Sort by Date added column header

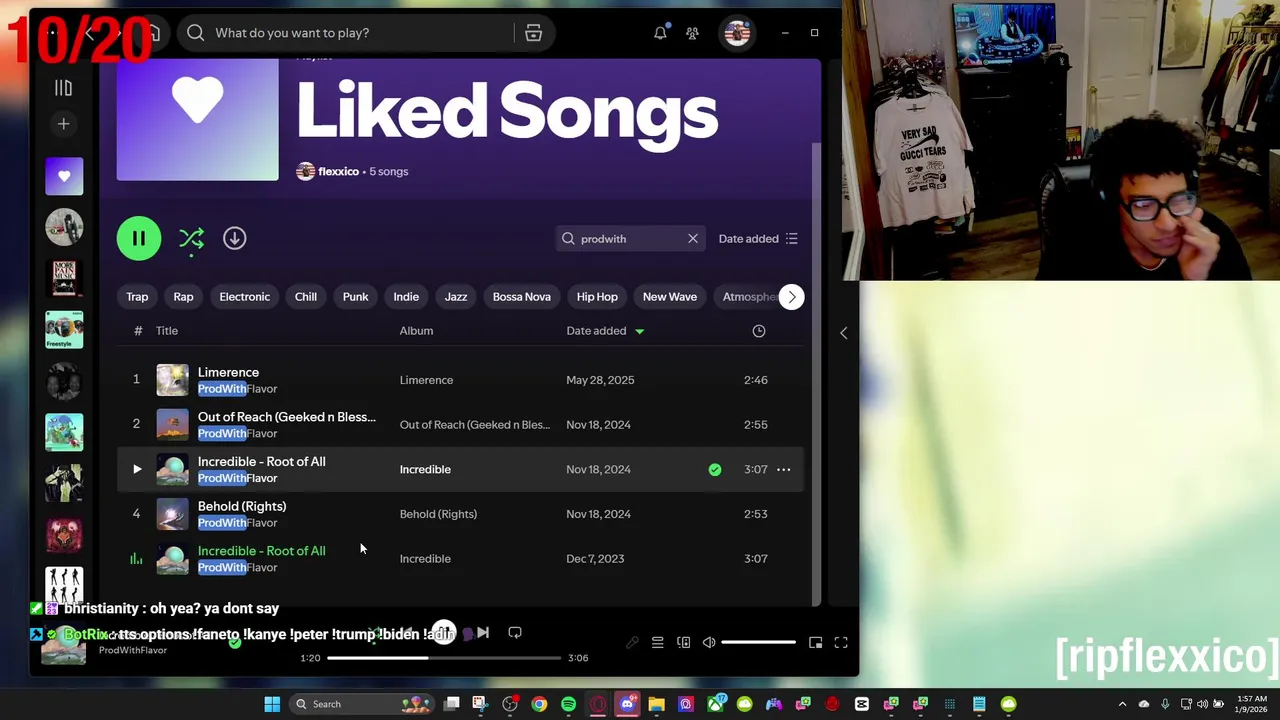[x=604, y=331]
